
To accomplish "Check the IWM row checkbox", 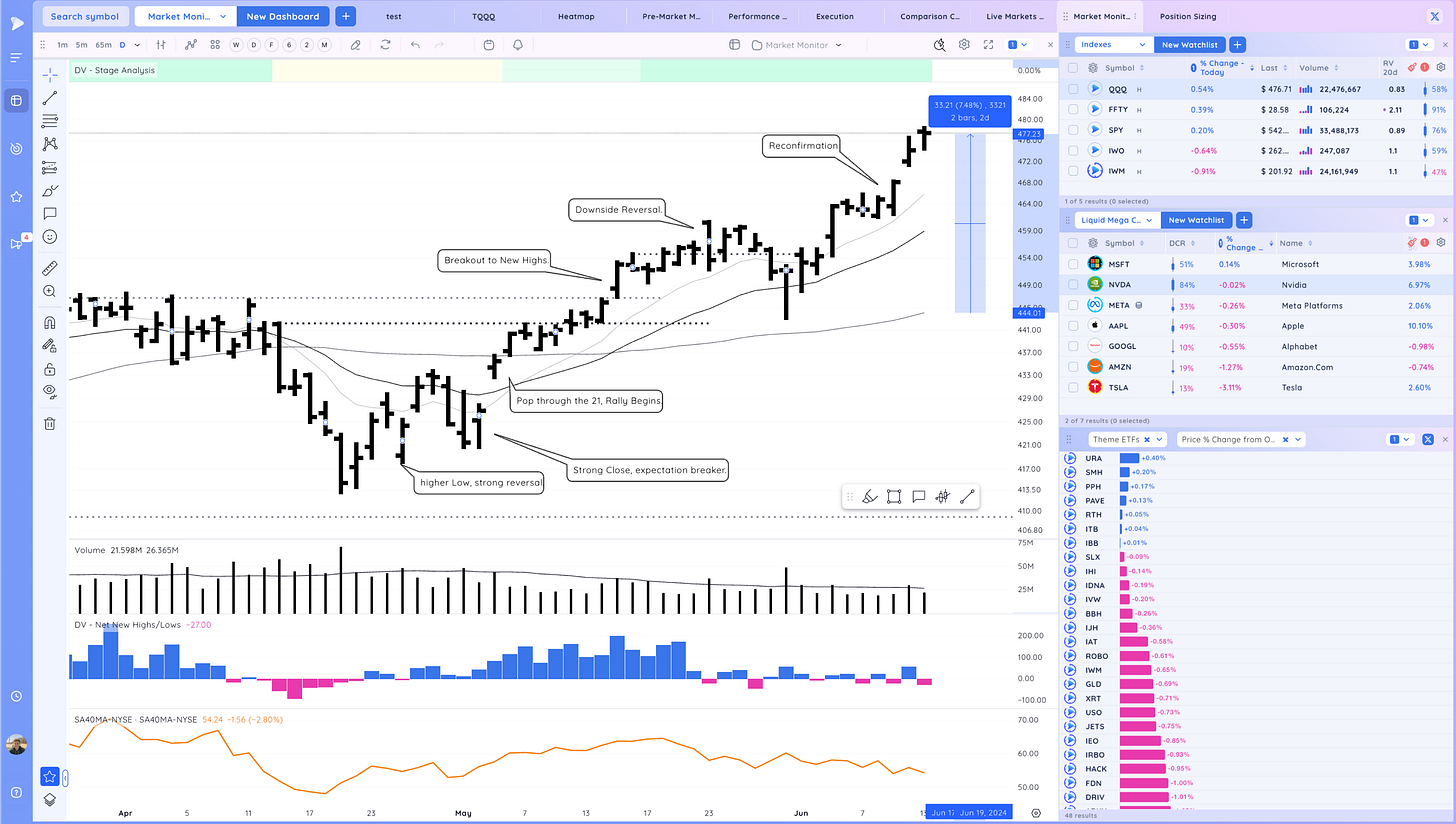I will point(1073,171).
